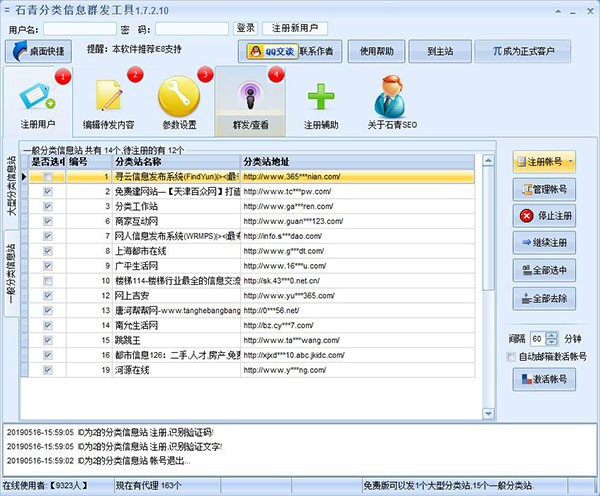Open the 注册用户 section icon
The height and width of the screenshot is (496, 600).
coord(37,100)
